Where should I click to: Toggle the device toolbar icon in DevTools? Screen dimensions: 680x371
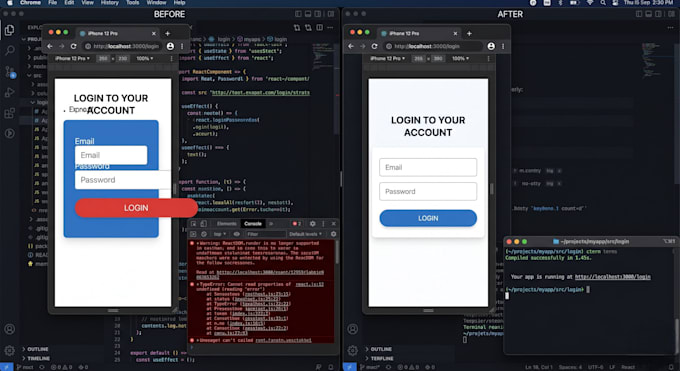click(x=203, y=224)
